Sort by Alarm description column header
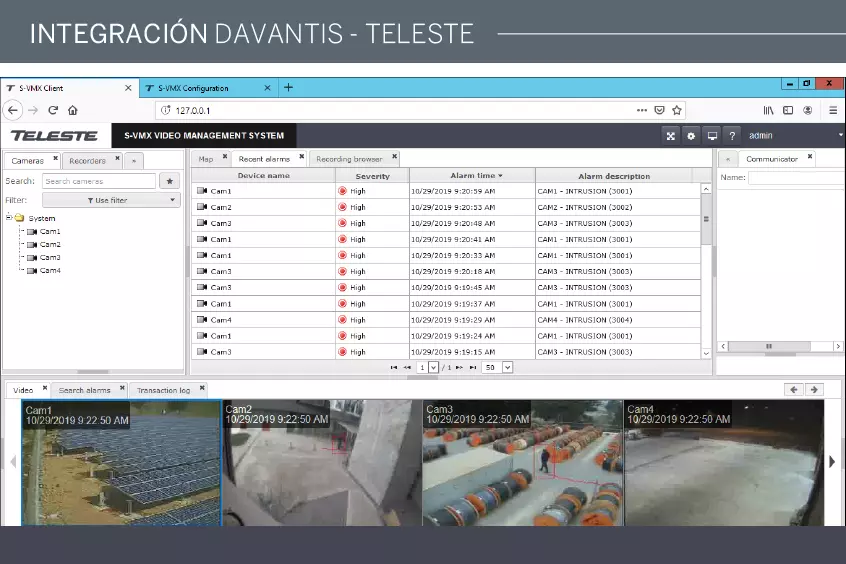 tap(614, 175)
